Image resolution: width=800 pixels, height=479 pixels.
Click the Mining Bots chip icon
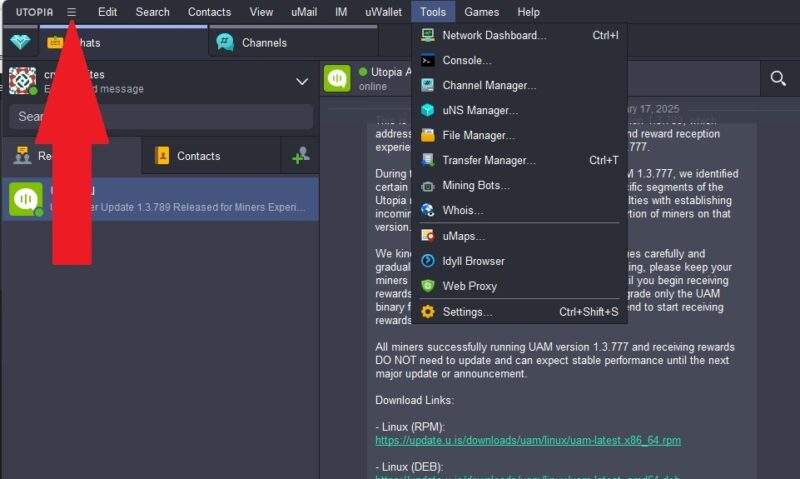point(428,186)
